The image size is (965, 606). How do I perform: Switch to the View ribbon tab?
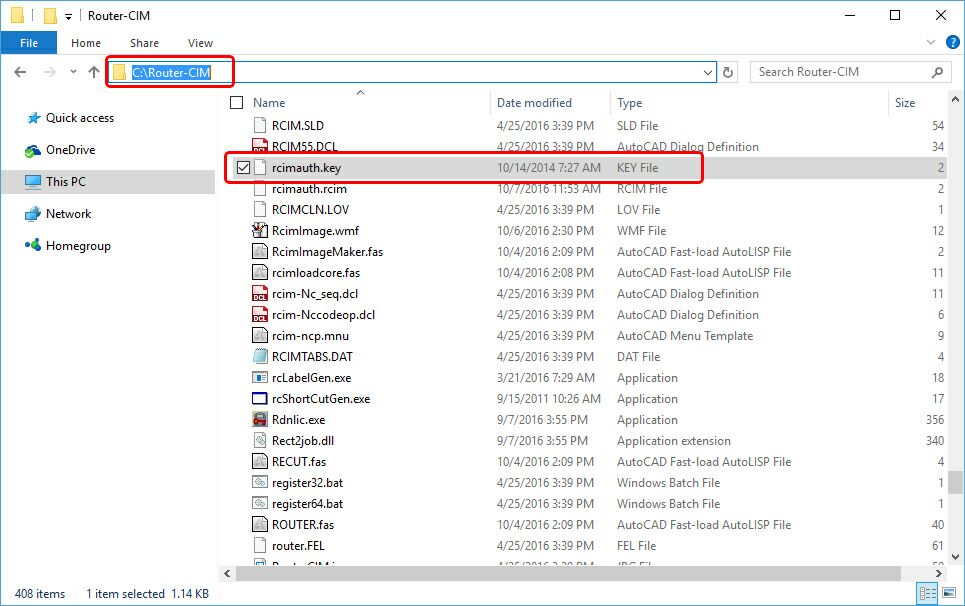coord(200,43)
